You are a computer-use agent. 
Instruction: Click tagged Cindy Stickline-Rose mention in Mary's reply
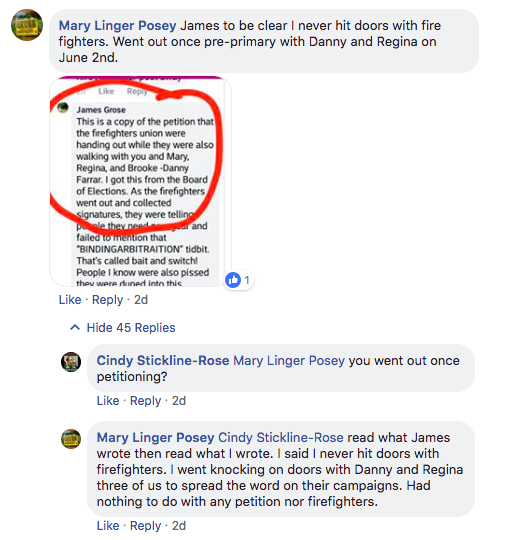[281, 437]
